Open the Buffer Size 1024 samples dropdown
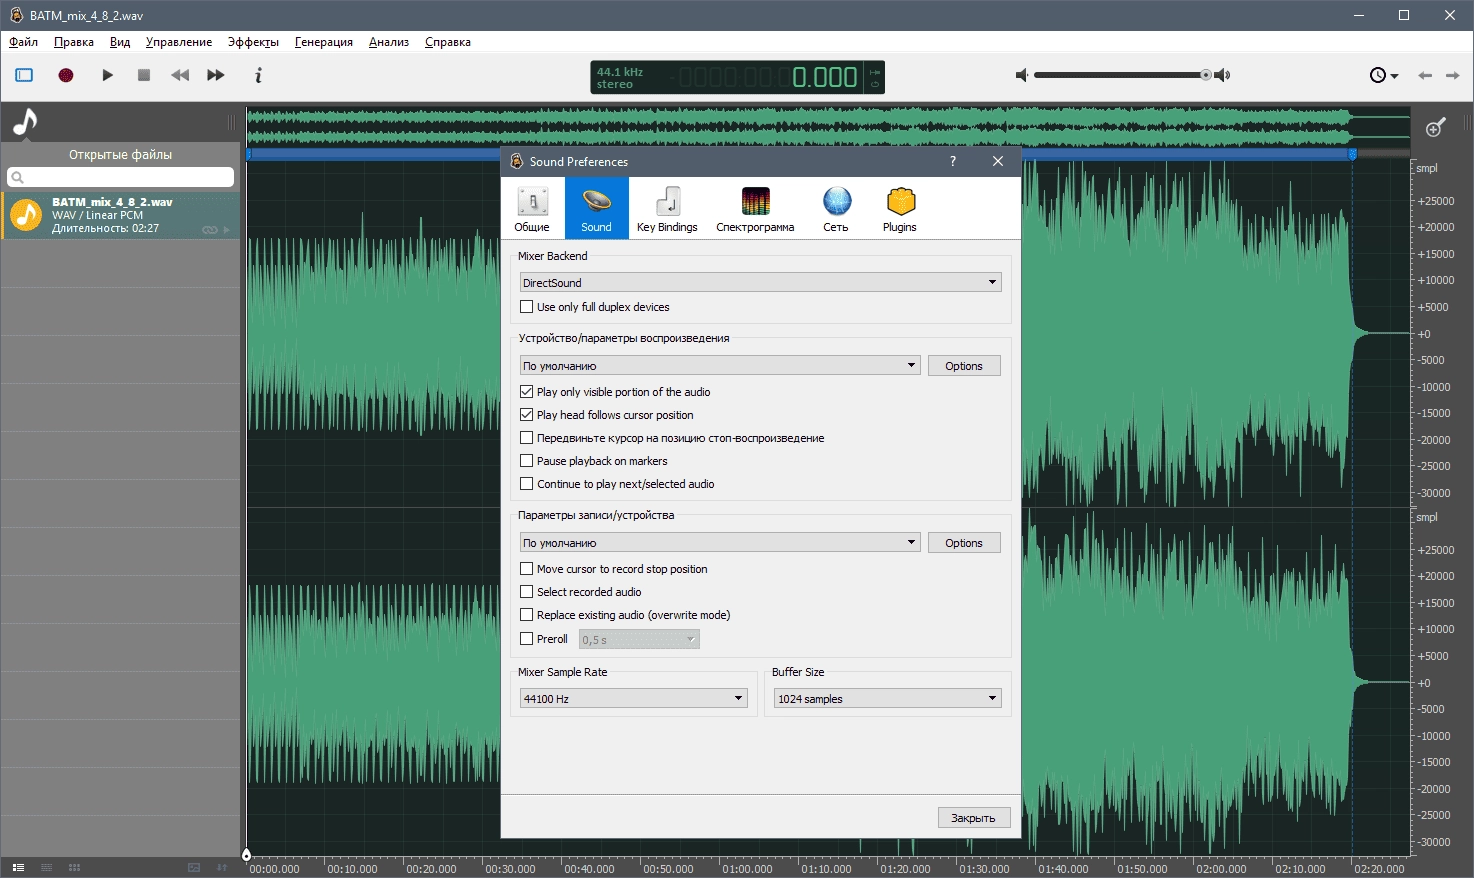The height and width of the screenshot is (878, 1474). 888,699
